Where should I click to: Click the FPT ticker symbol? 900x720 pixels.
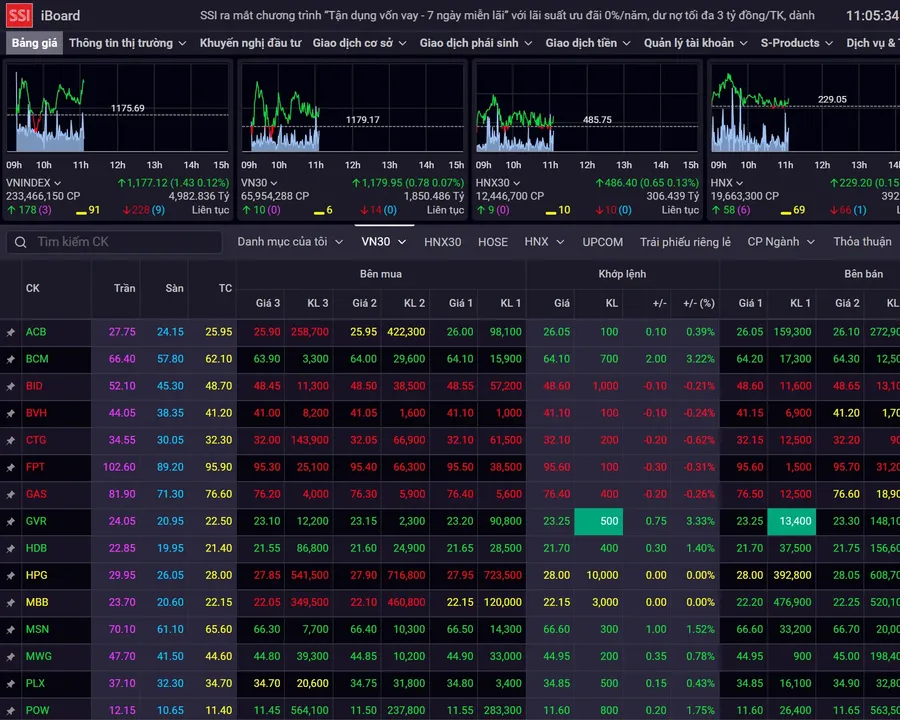pyautogui.click(x=35, y=467)
